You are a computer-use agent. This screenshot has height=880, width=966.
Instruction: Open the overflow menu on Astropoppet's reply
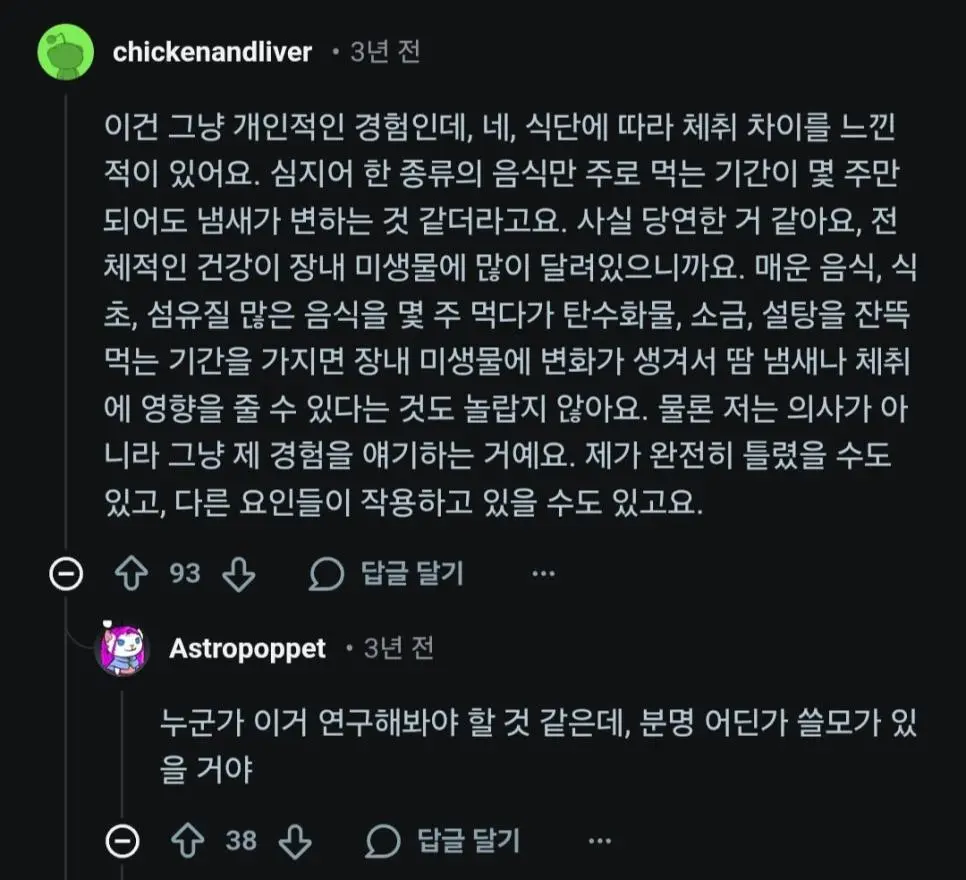click(x=598, y=842)
